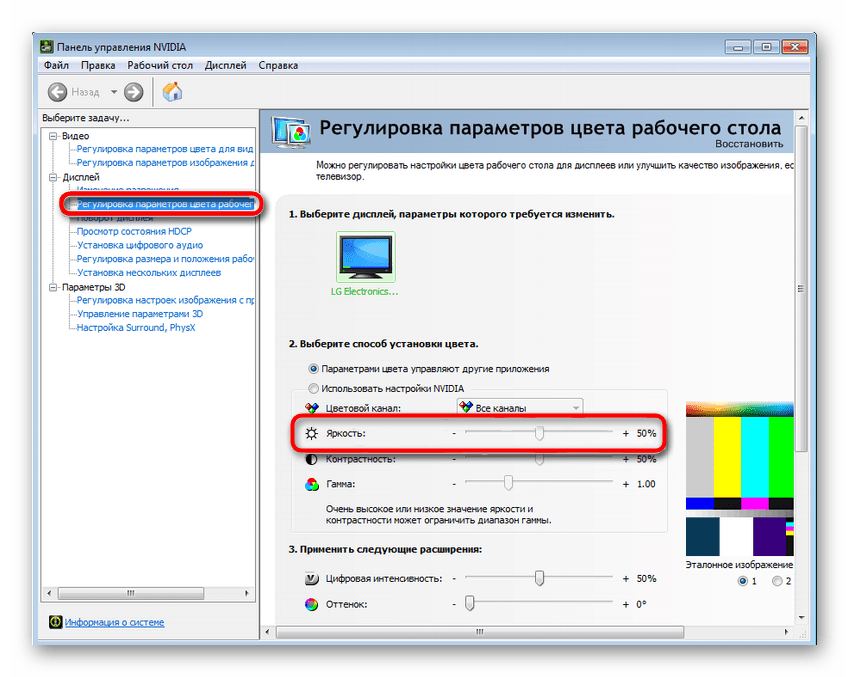Open 'Регулировка параметров цвета для видео' task
Screen dimensions: 849x677
(165, 149)
